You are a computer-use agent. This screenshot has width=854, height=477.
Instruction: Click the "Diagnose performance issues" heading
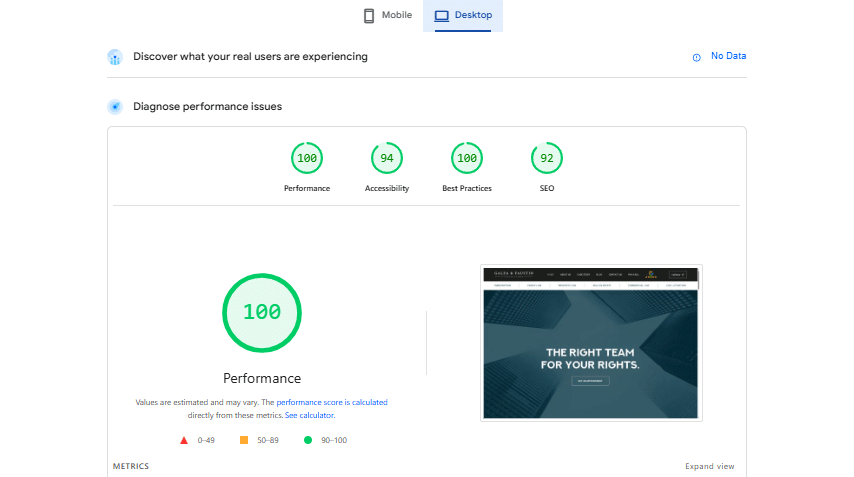(x=207, y=107)
